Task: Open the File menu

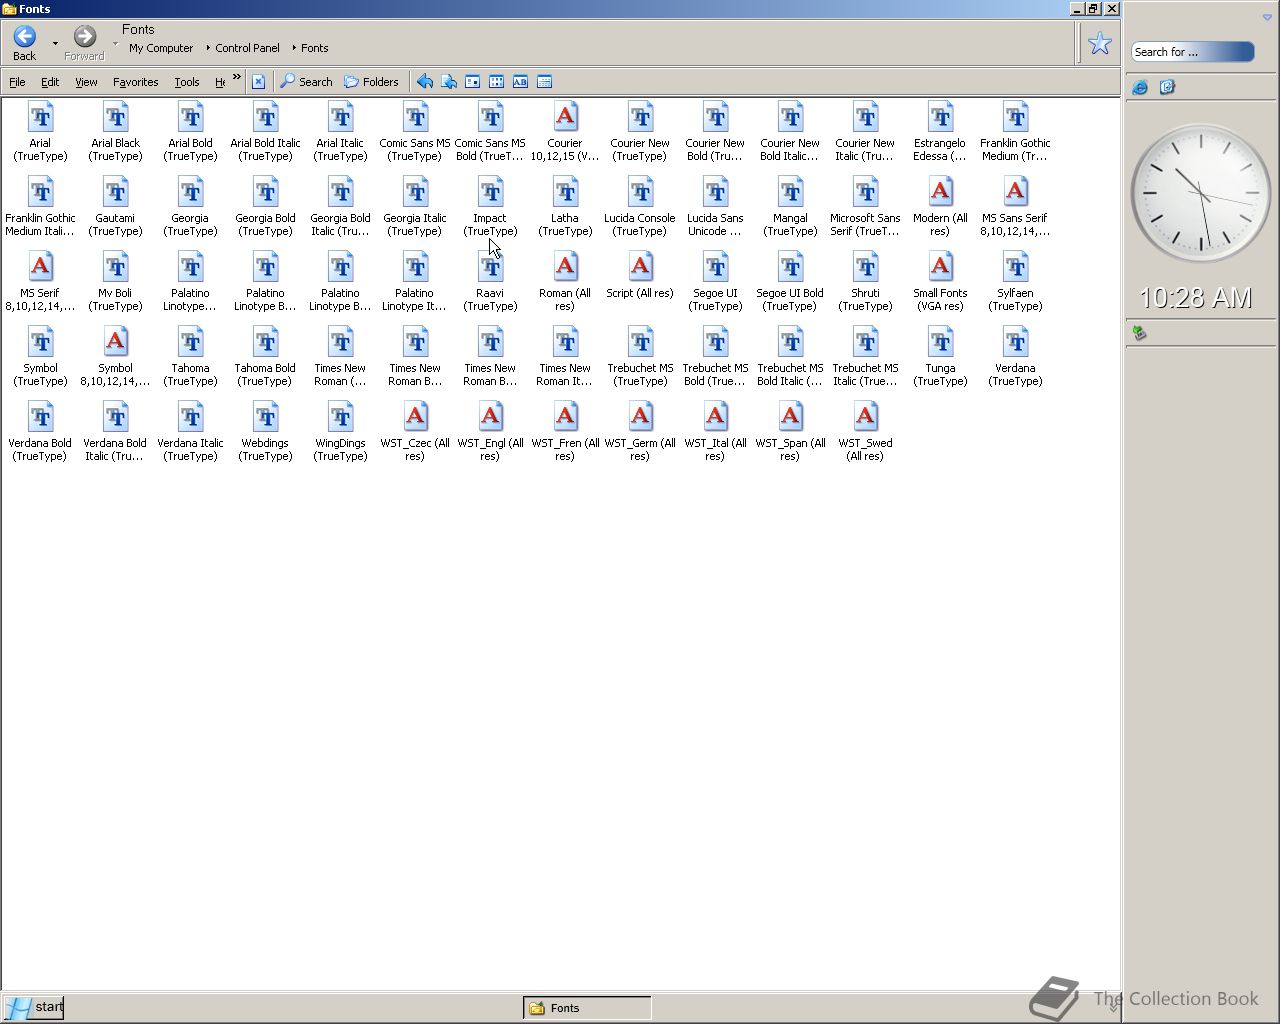Action: (x=17, y=82)
